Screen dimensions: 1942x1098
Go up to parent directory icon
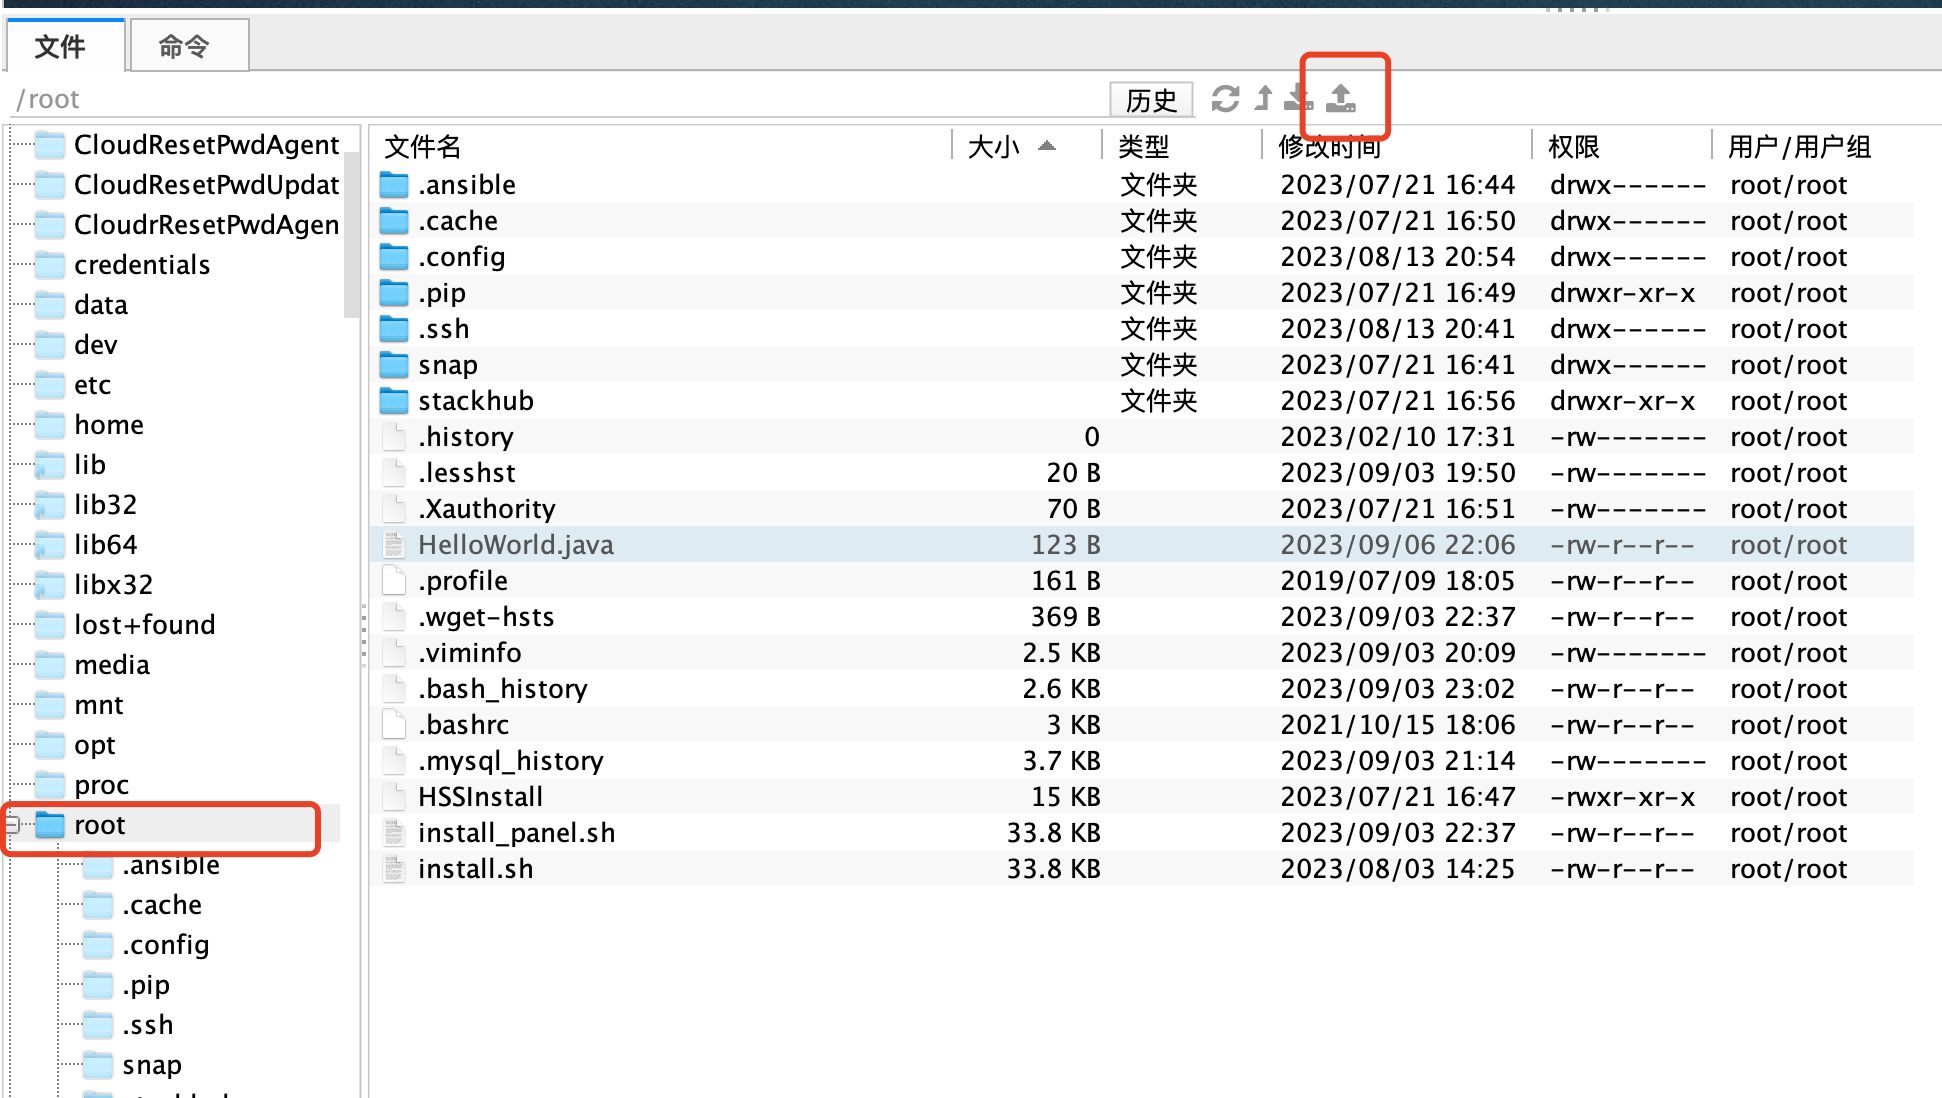pos(1264,98)
